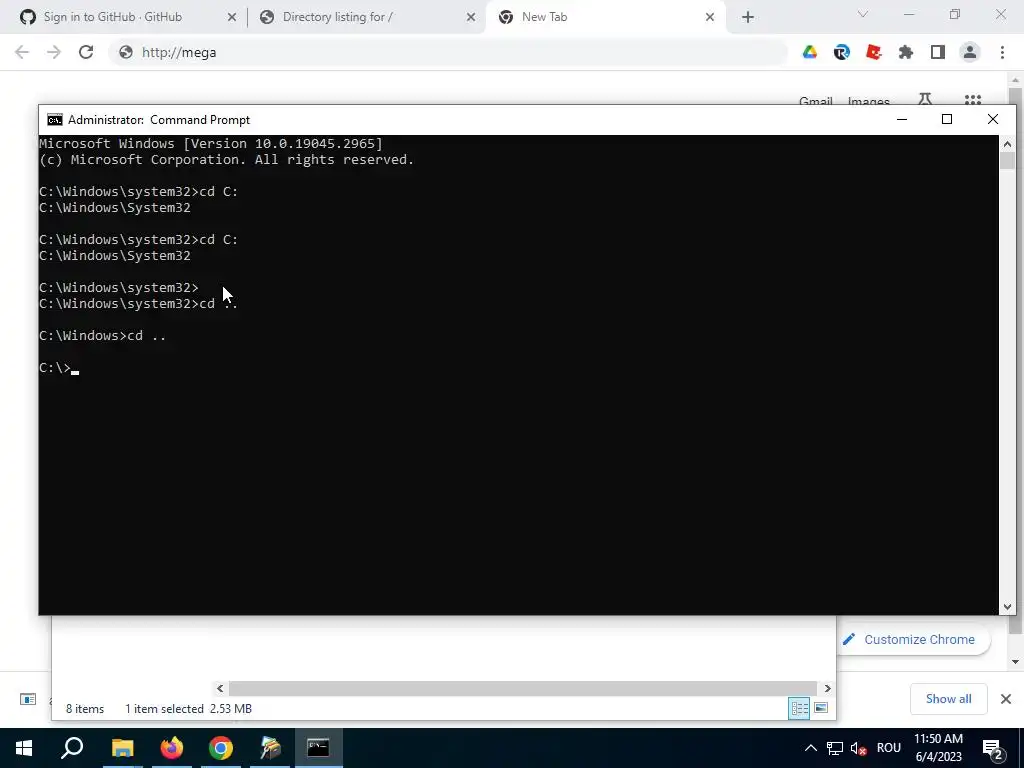Screen dimensions: 1024x768
Task: Close the Directory listing tab
Action: pyautogui.click(x=471, y=17)
